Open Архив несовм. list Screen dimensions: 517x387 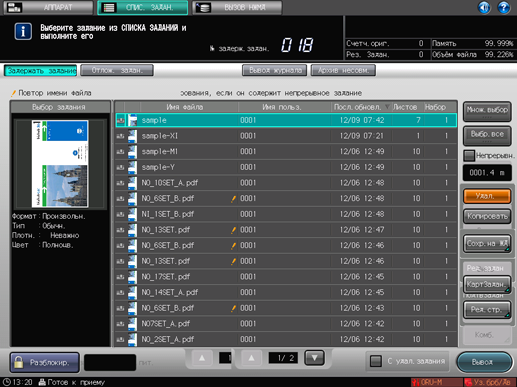(343, 71)
